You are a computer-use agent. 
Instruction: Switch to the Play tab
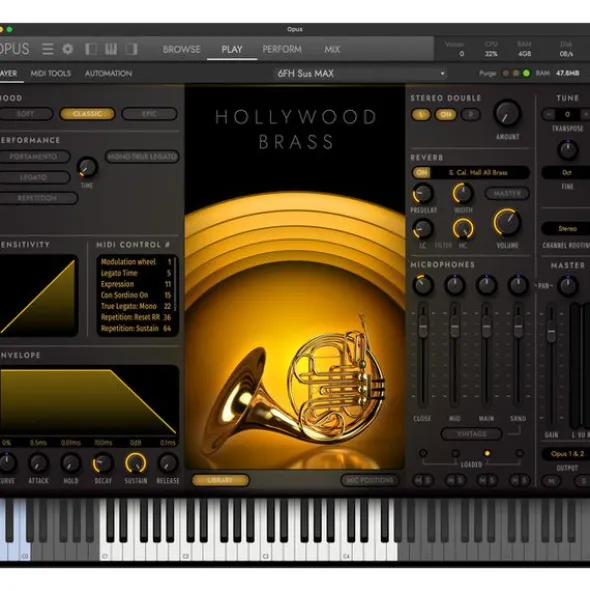click(232, 49)
